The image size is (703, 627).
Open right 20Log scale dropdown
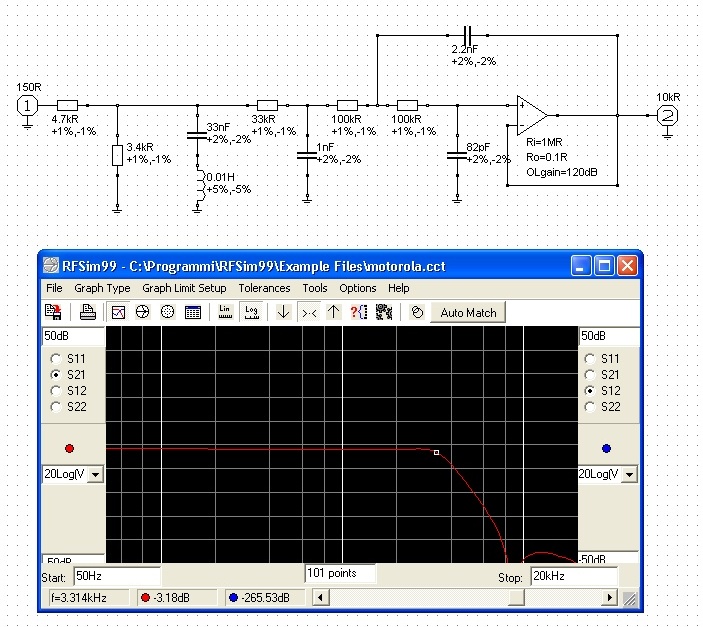[x=632, y=474]
